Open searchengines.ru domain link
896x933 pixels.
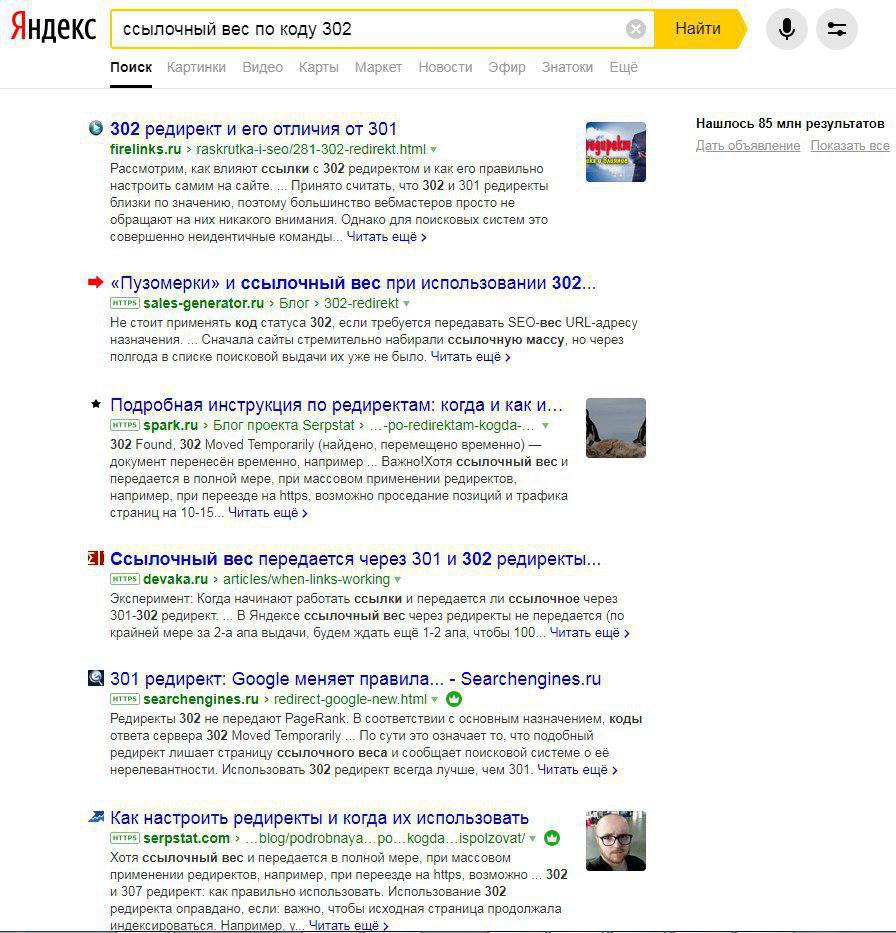pos(201,700)
